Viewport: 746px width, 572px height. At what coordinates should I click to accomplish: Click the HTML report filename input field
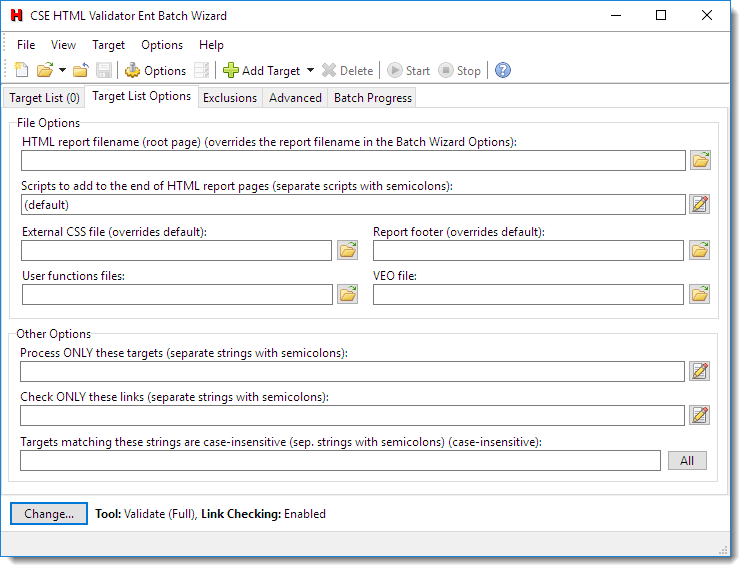[x=353, y=161]
